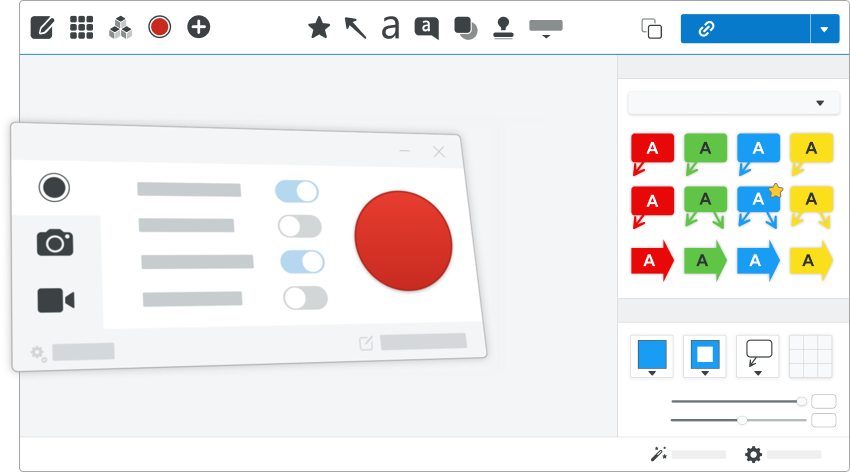
Task: Select the Callout speech bubble tool
Action: click(x=427, y=28)
